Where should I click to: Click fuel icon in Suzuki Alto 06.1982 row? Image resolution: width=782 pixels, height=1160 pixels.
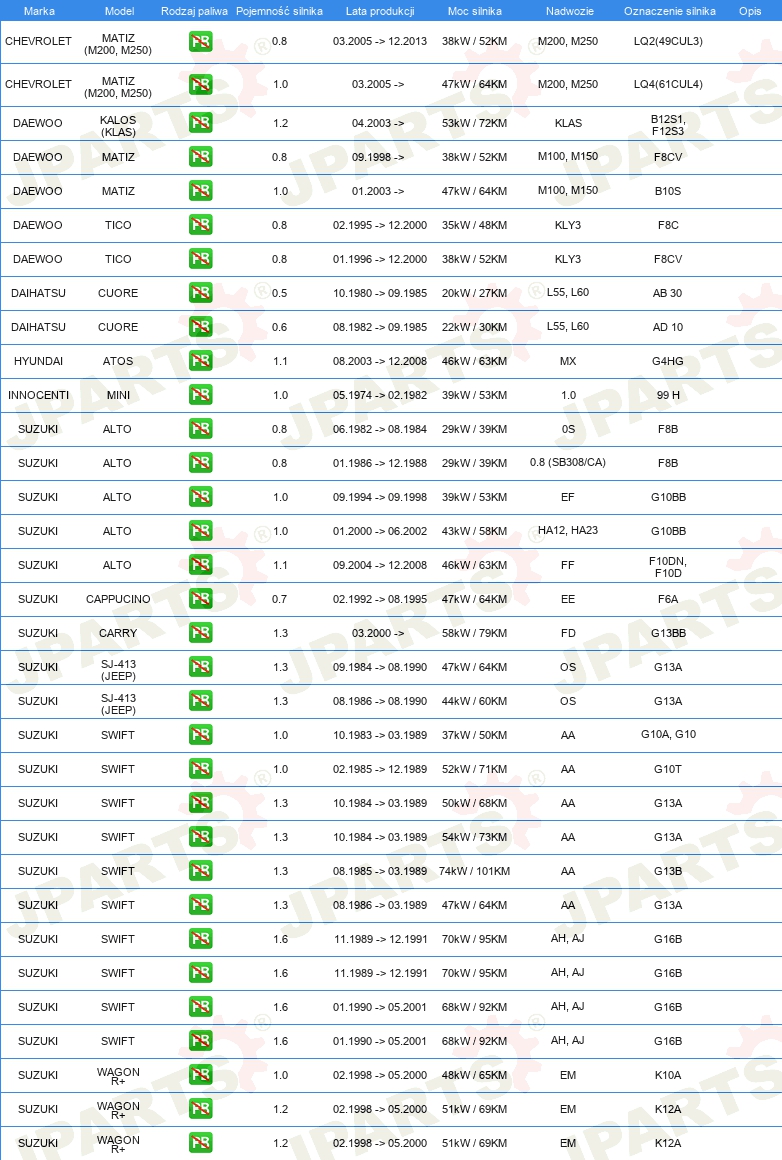click(200, 429)
